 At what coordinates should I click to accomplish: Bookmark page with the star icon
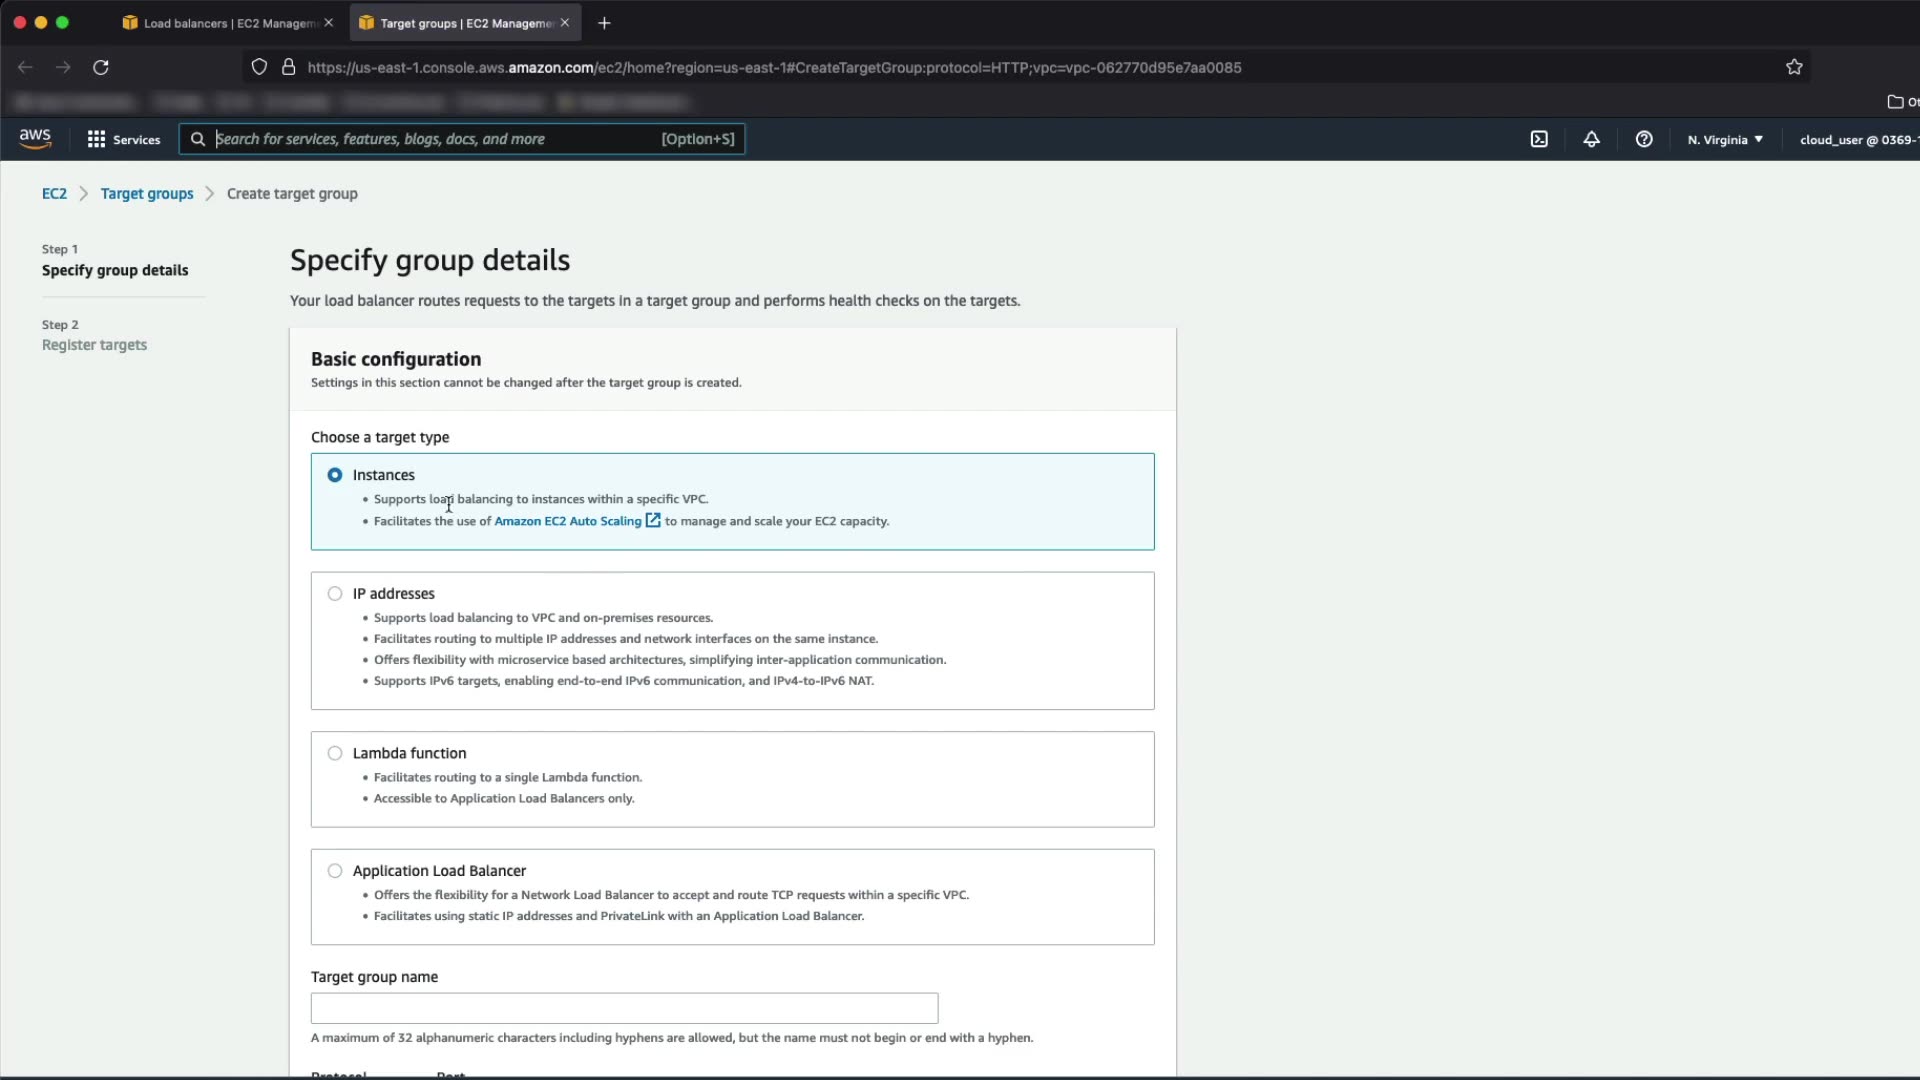click(x=1794, y=67)
